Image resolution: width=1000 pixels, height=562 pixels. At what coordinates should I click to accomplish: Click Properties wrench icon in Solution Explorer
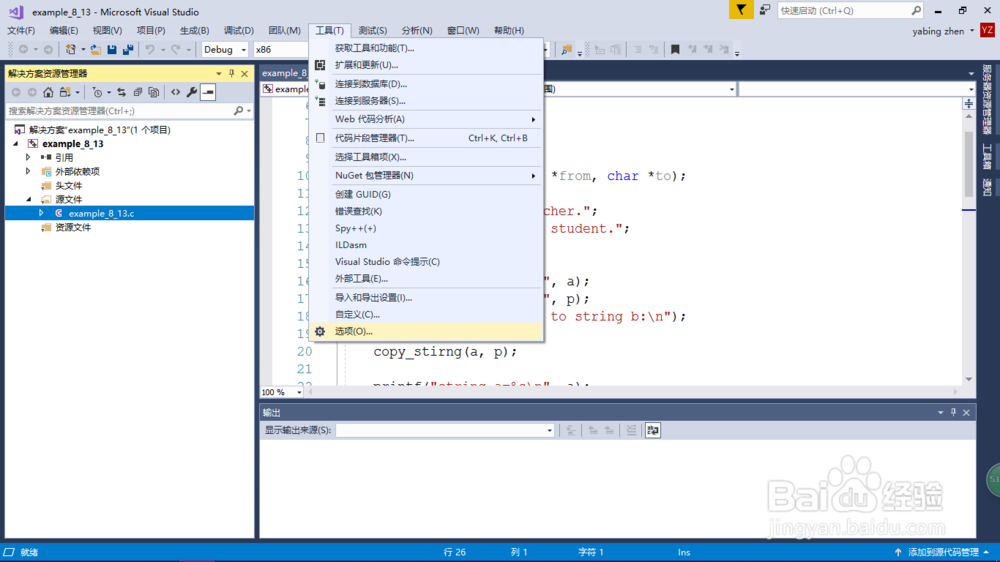coord(191,92)
